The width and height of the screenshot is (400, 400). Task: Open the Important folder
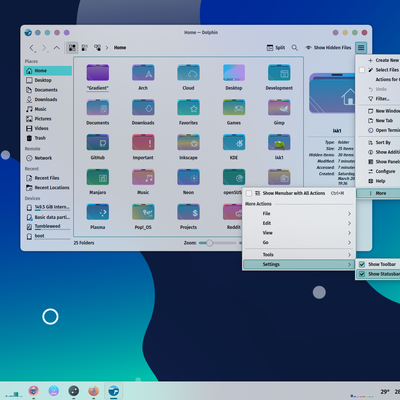click(x=143, y=147)
